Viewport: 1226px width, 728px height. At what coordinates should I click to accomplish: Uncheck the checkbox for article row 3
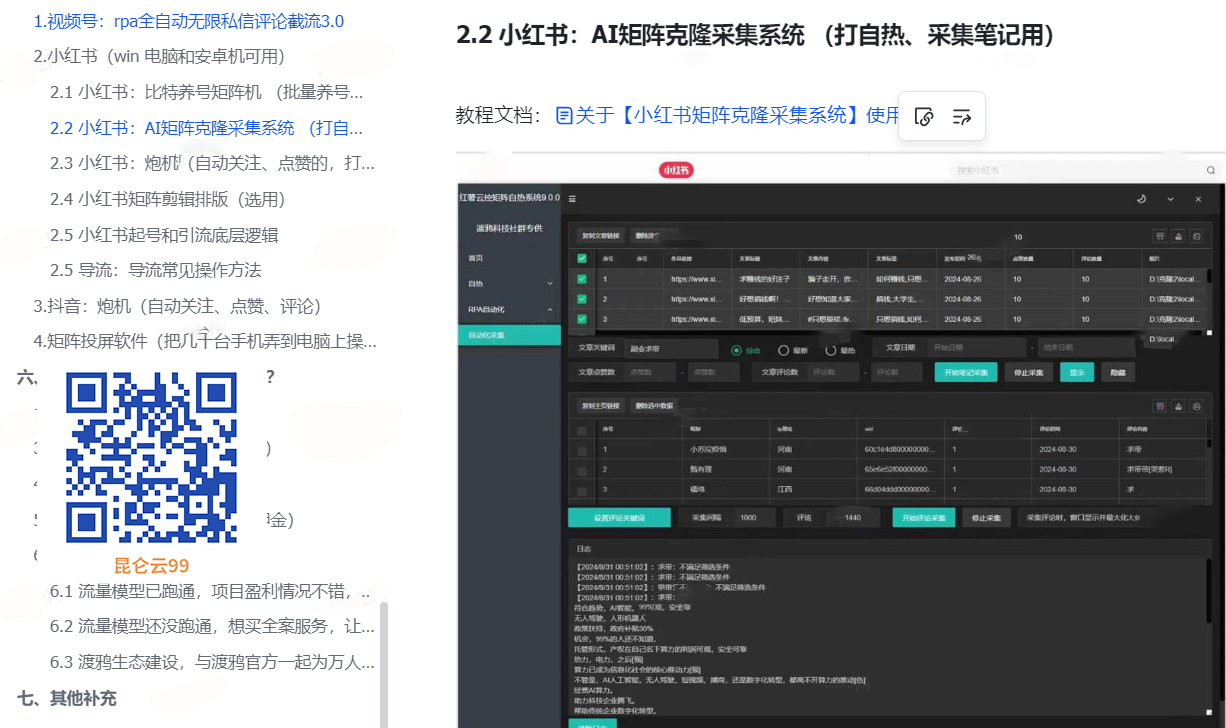(x=583, y=319)
